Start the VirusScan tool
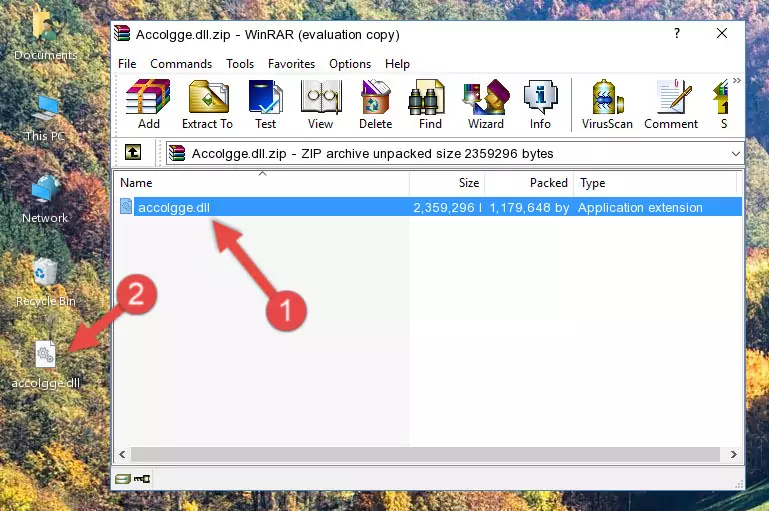This screenshot has height=511, width=769. coord(607,104)
